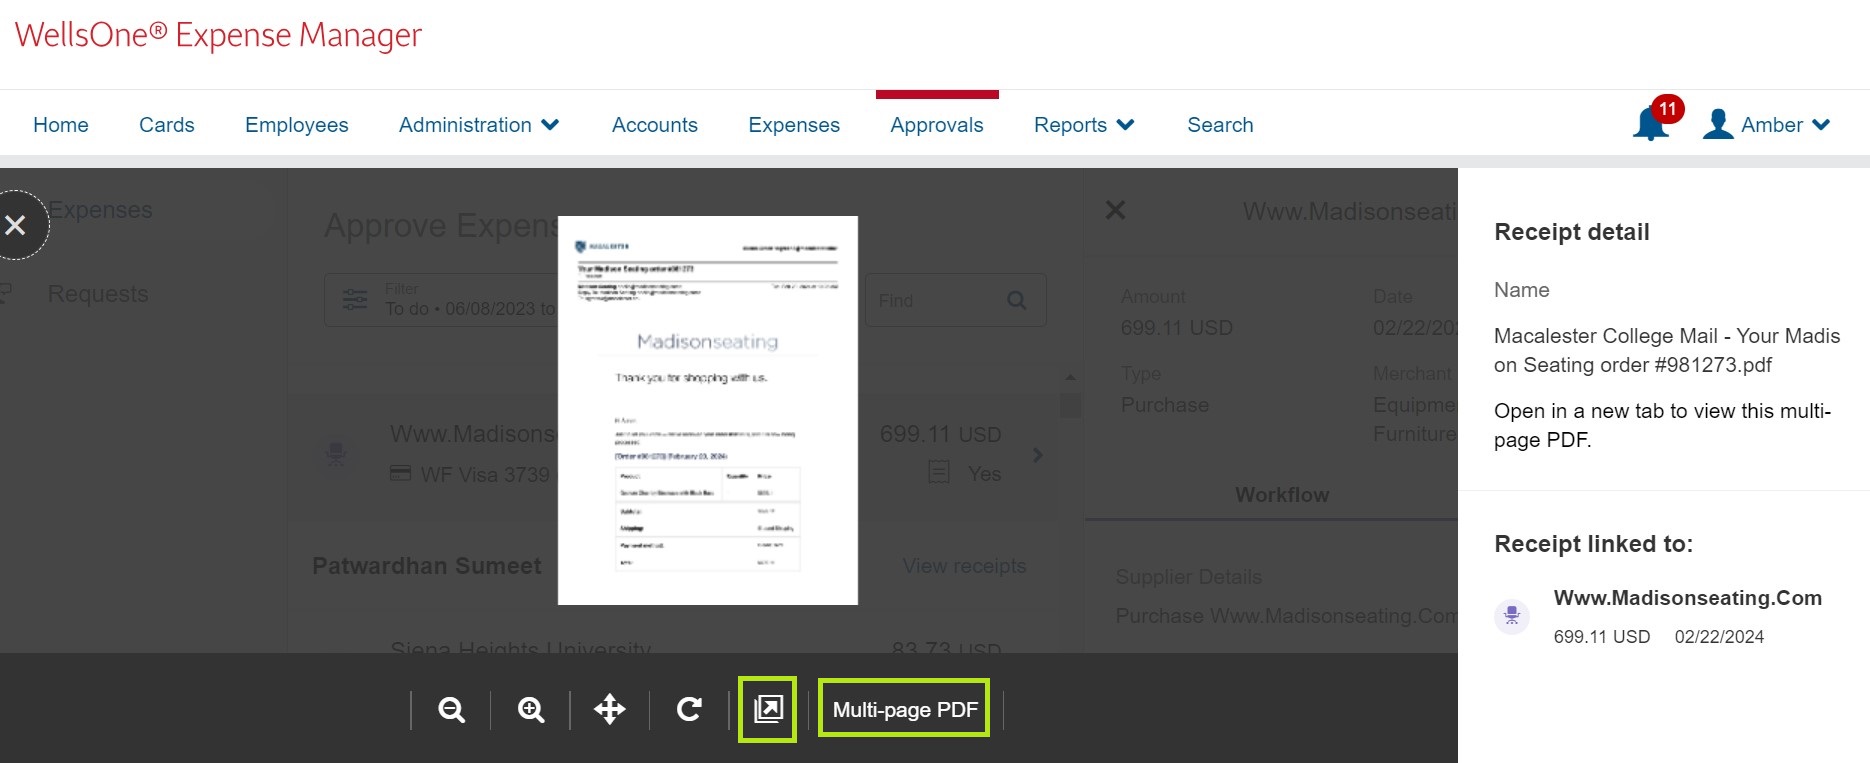The width and height of the screenshot is (1870, 763).
Task: Open notifications bell with 11 alerts
Action: tap(1651, 124)
